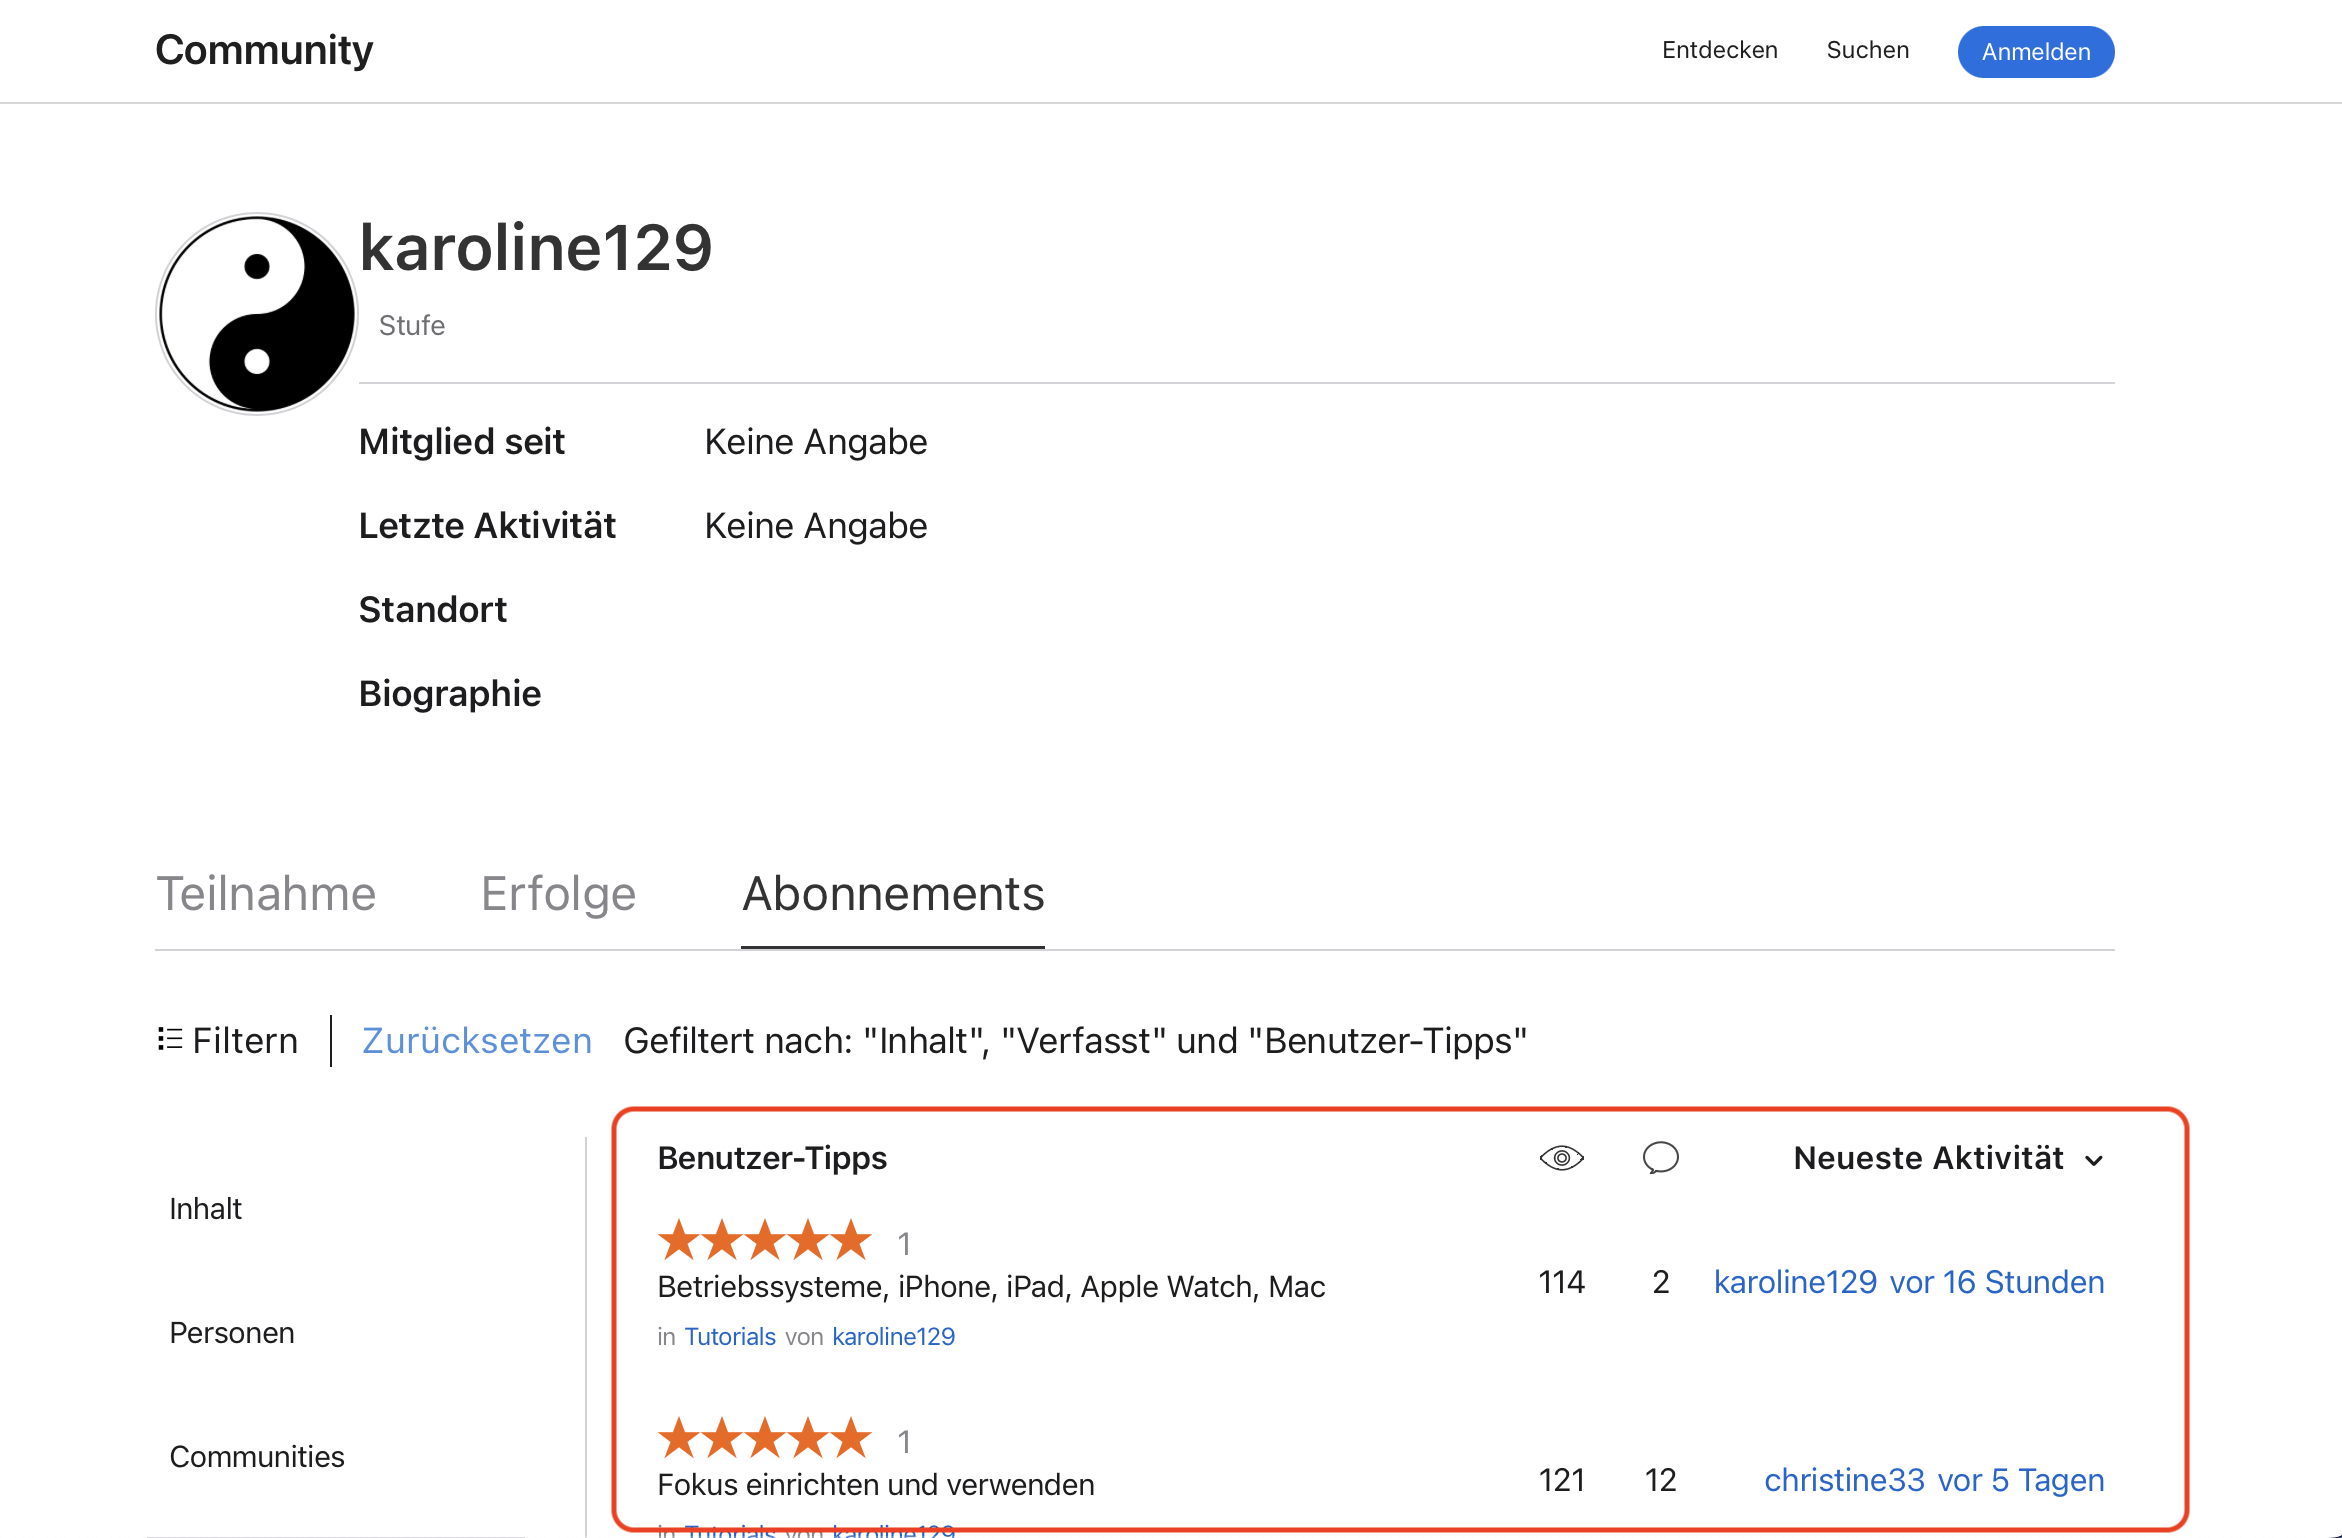Open christine33 profile link

(1843, 1480)
